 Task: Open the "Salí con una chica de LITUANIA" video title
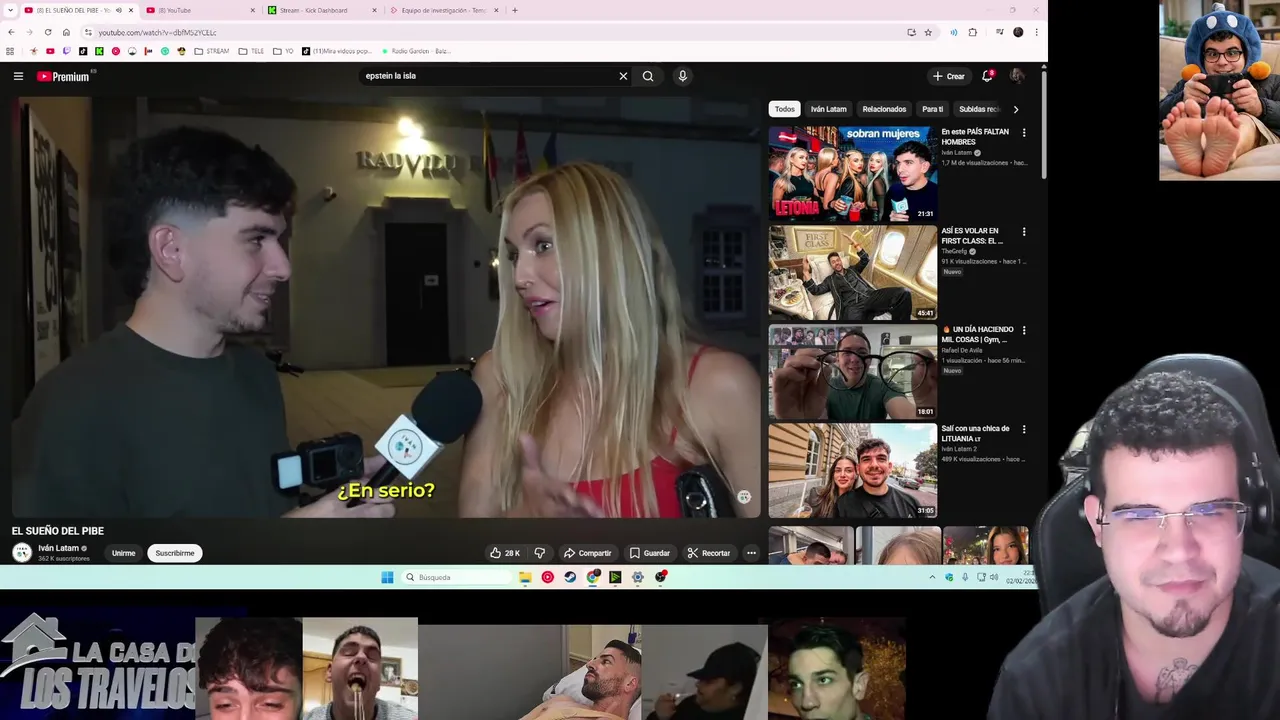(975, 433)
